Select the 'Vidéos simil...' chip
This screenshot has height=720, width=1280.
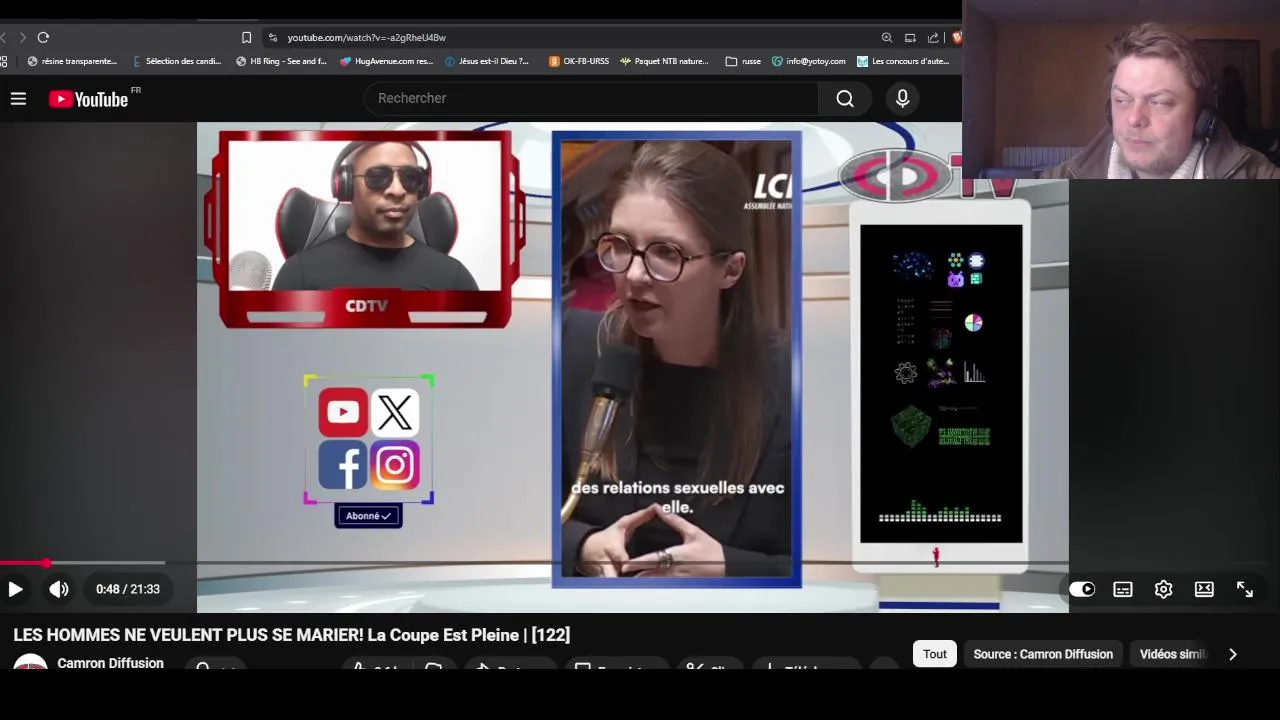point(1174,654)
